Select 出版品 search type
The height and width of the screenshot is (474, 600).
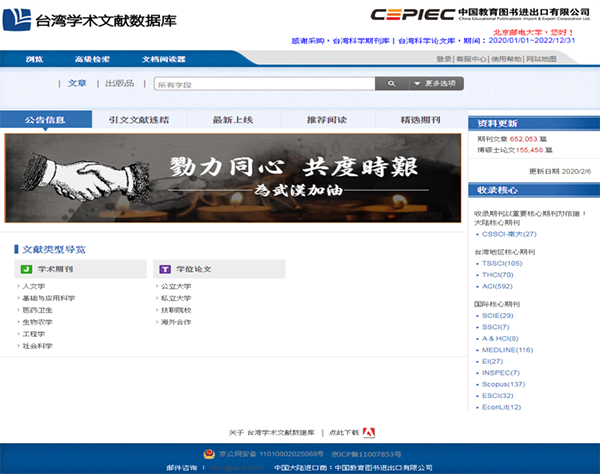pyautogui.click(x=120, y=84)
